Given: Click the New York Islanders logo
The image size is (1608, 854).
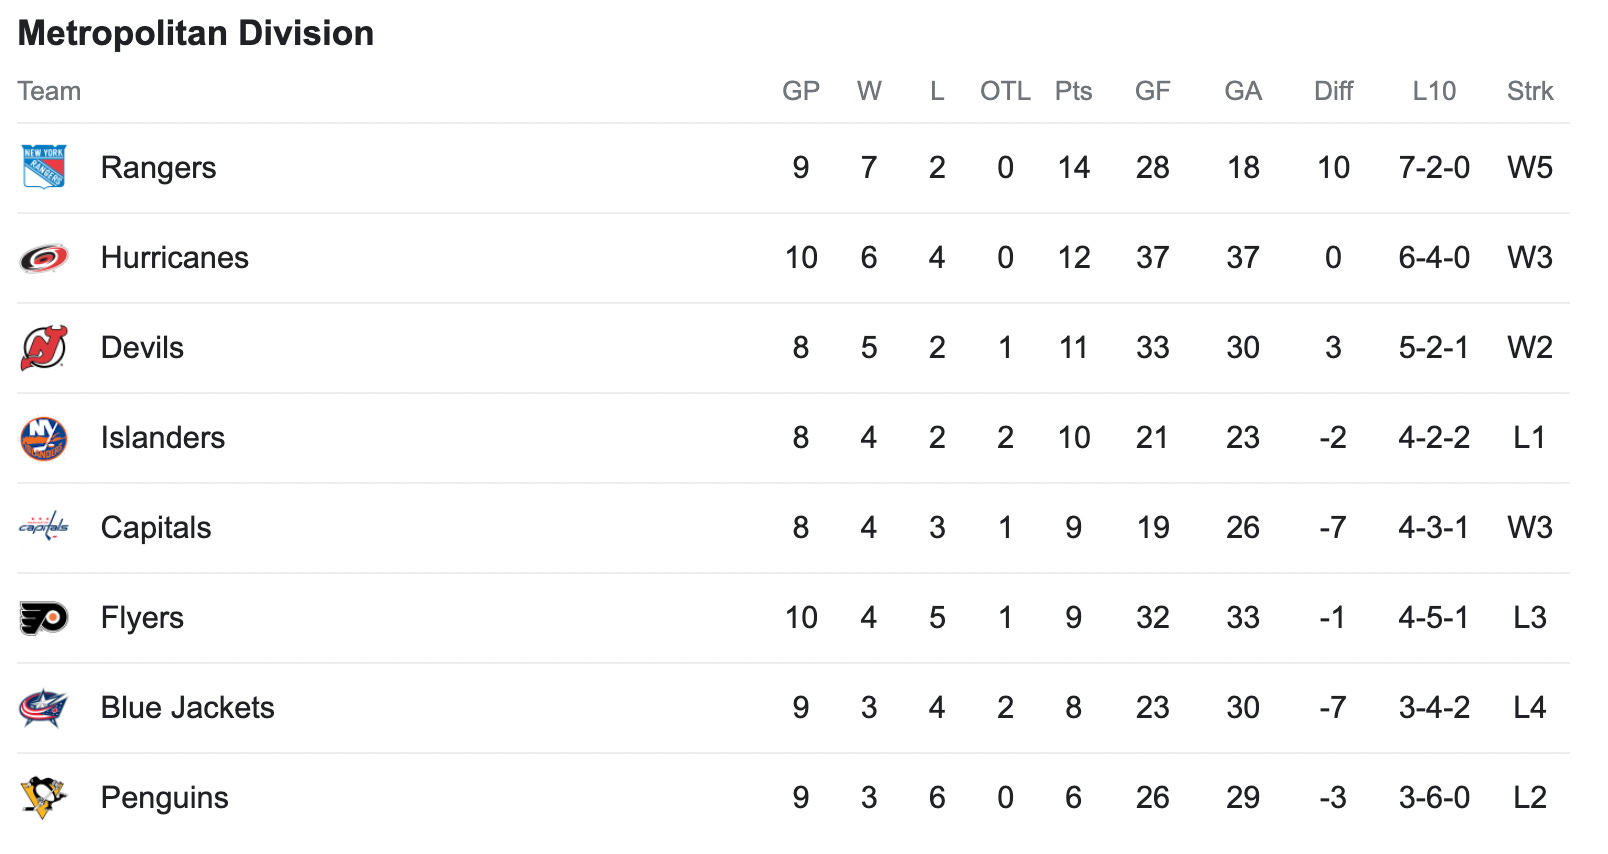Looking at the screenshot, I should click(x=44, y=438).
